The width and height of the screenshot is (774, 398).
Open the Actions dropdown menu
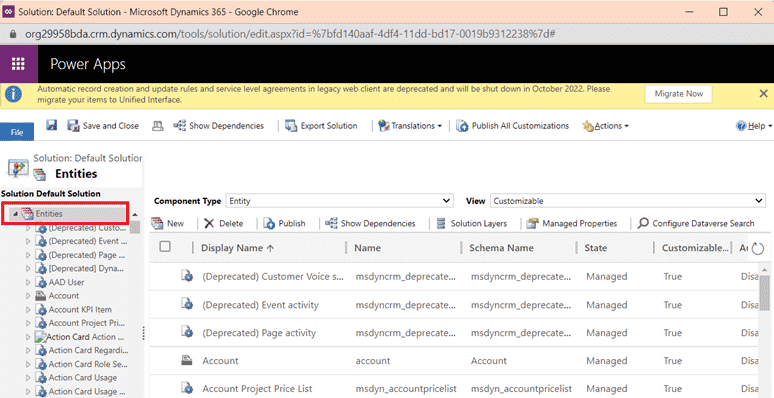point(606,126)
